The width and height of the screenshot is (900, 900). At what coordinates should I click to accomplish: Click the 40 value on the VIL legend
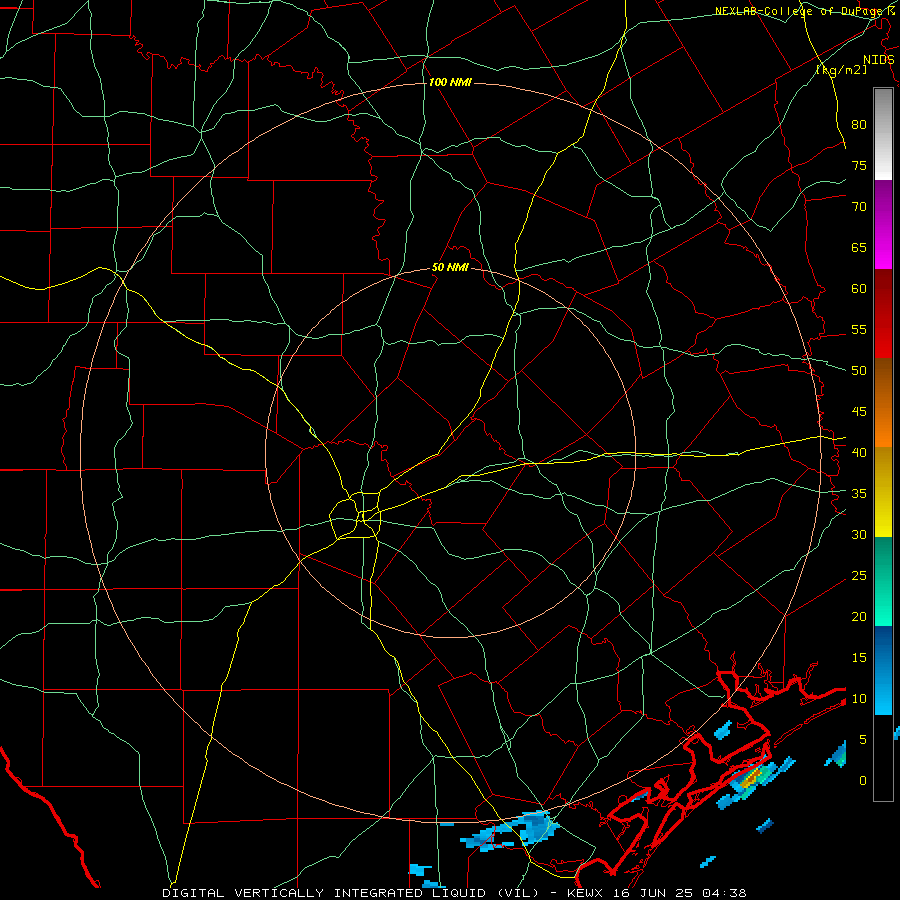coord(859,452)
